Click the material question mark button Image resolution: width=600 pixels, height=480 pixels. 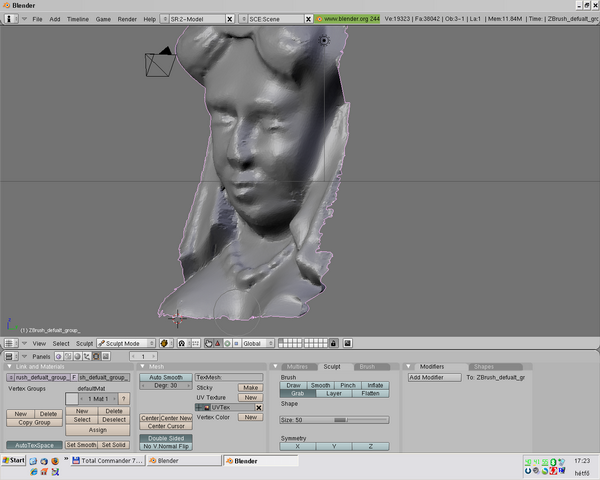point(124,398)
